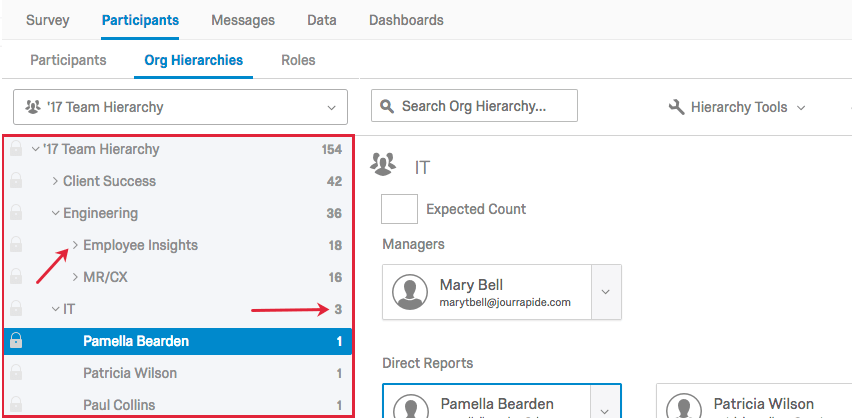
Task: Click Mary Bell's avatar icon
Action: pos(410,292)
